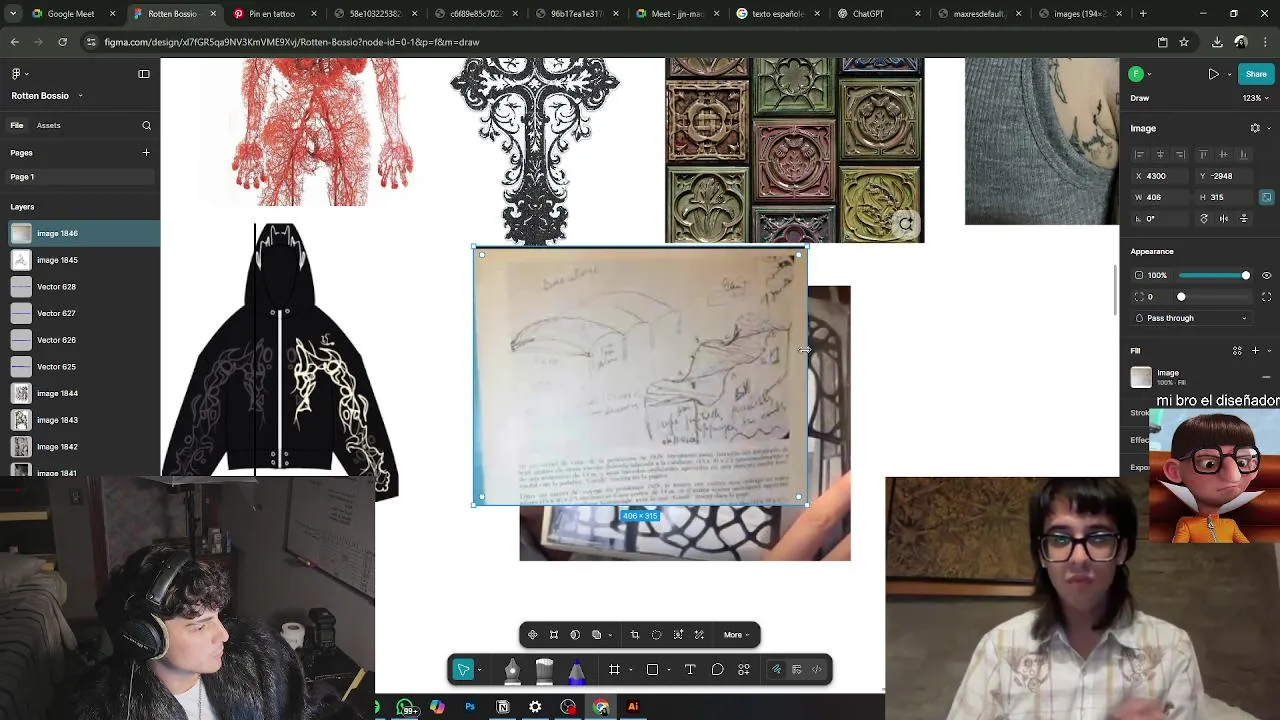This screenshot has width=1280, height=720.
Task: Select the Brush marker tool
Action: 544,670
